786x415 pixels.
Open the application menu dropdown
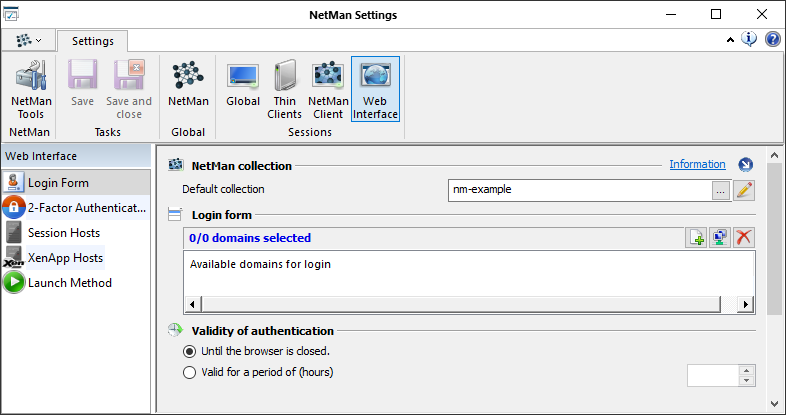(28, 40)
